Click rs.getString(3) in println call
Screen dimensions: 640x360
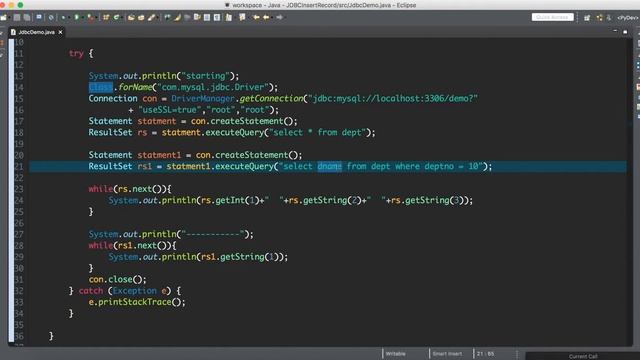coord(427,200)
